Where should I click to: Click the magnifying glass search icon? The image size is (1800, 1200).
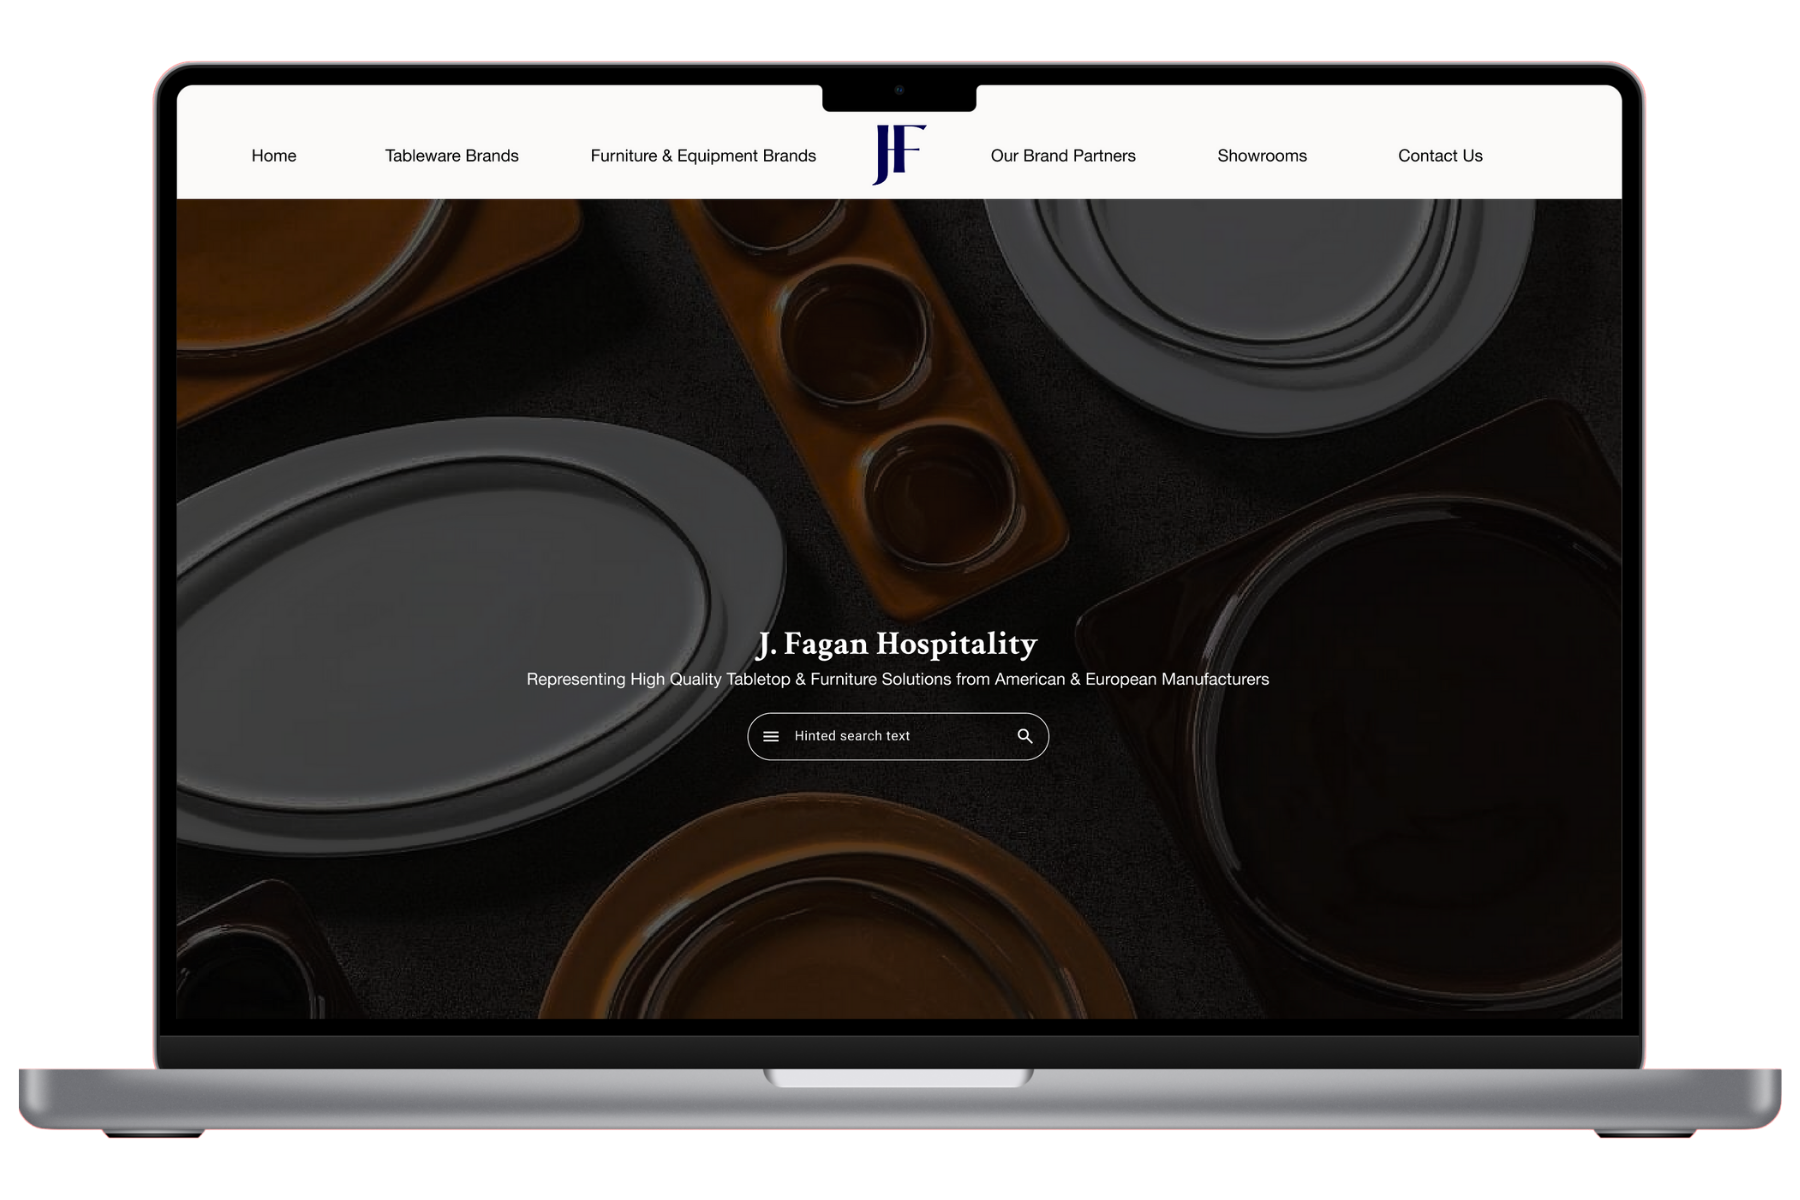coord(1025,736)
